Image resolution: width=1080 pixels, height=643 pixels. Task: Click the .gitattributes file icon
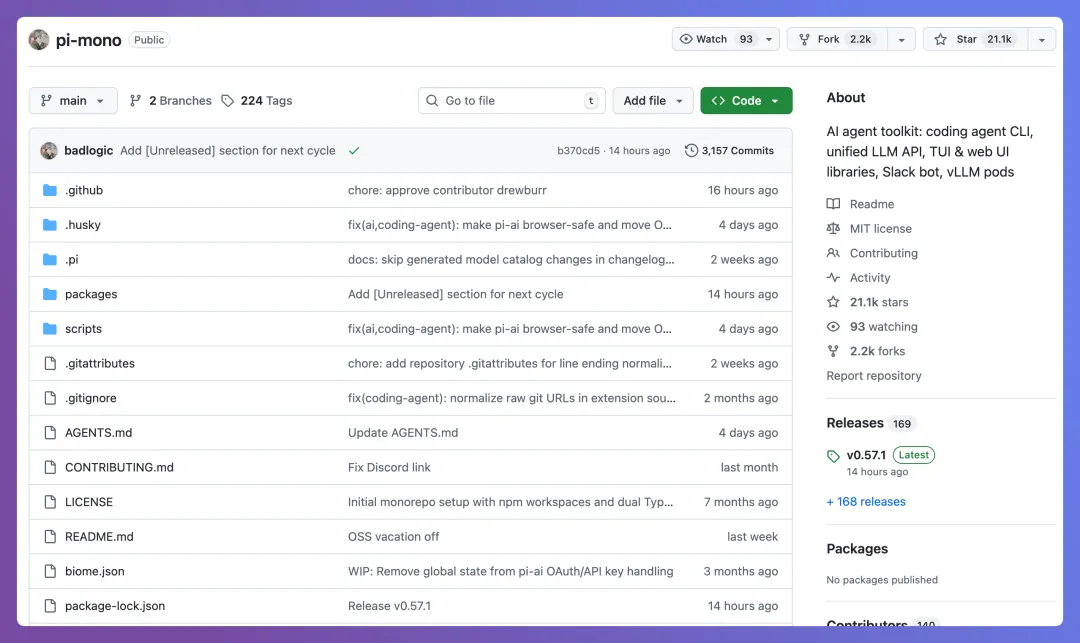(x=50, y=363)
